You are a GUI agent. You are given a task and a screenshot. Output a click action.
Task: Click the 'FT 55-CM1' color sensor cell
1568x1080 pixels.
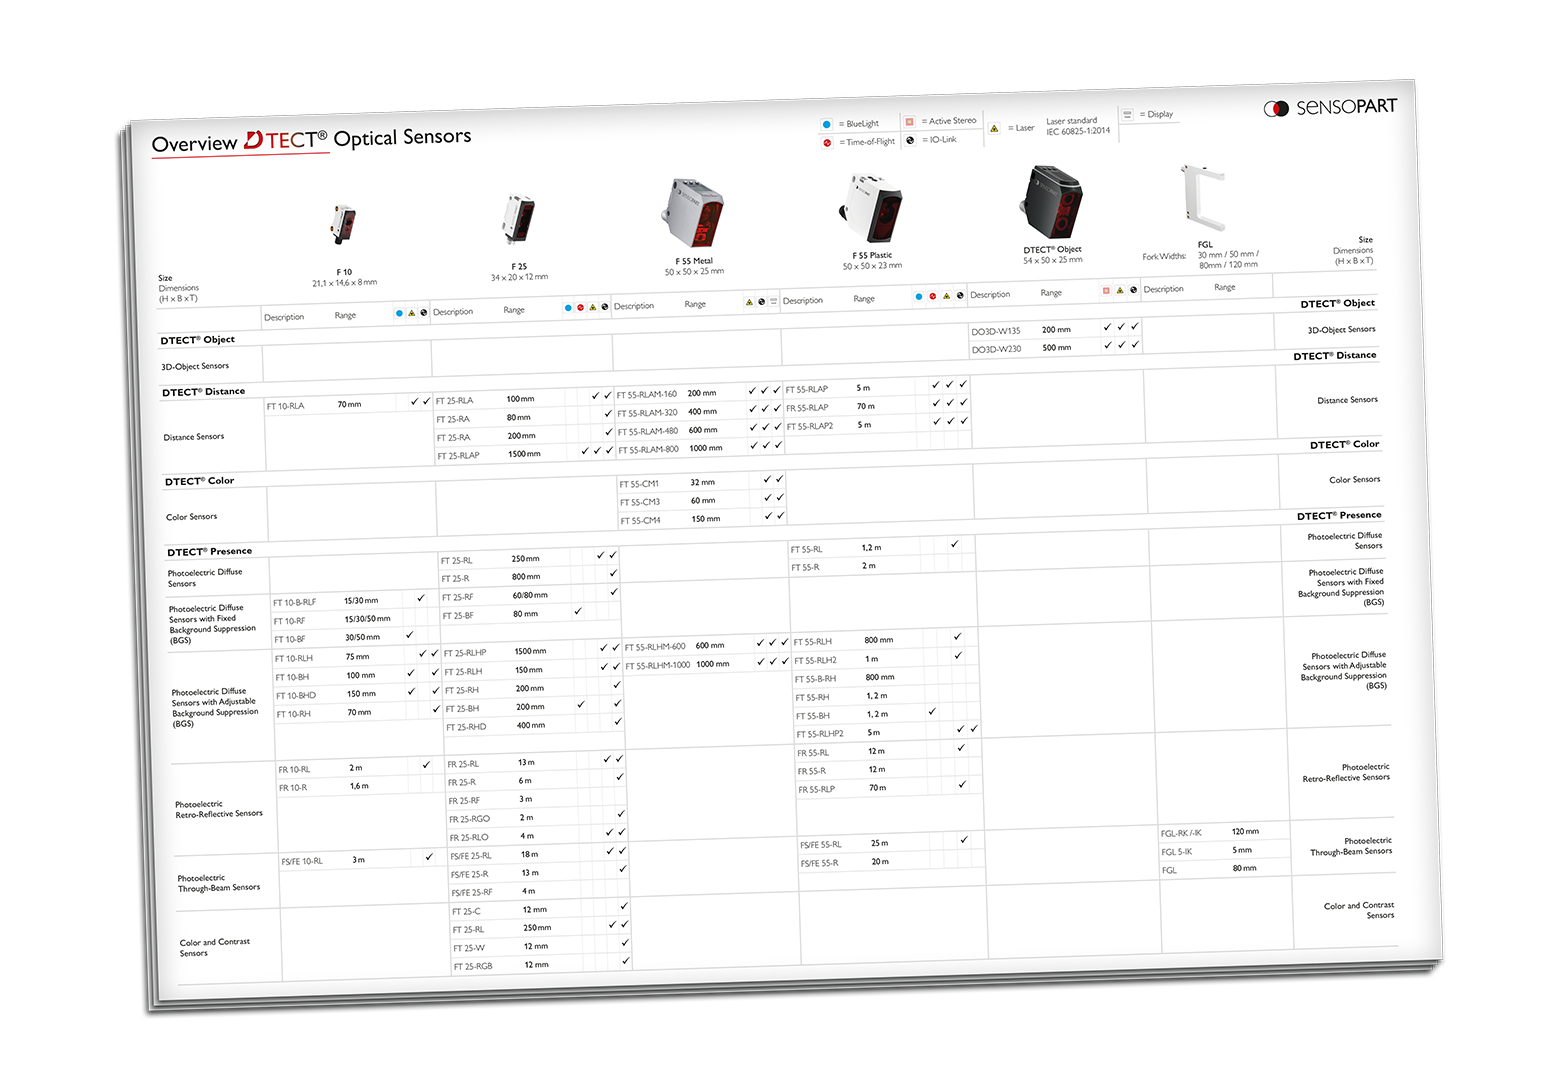pos(639,484)
